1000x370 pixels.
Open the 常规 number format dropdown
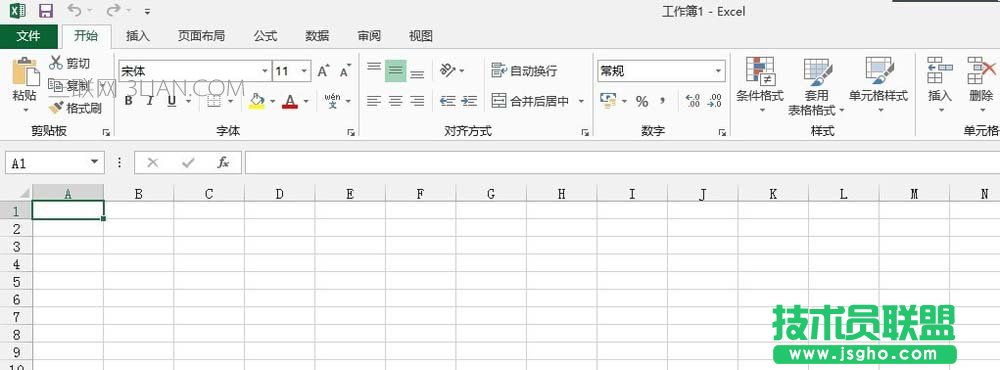click(x=719, y=71)
